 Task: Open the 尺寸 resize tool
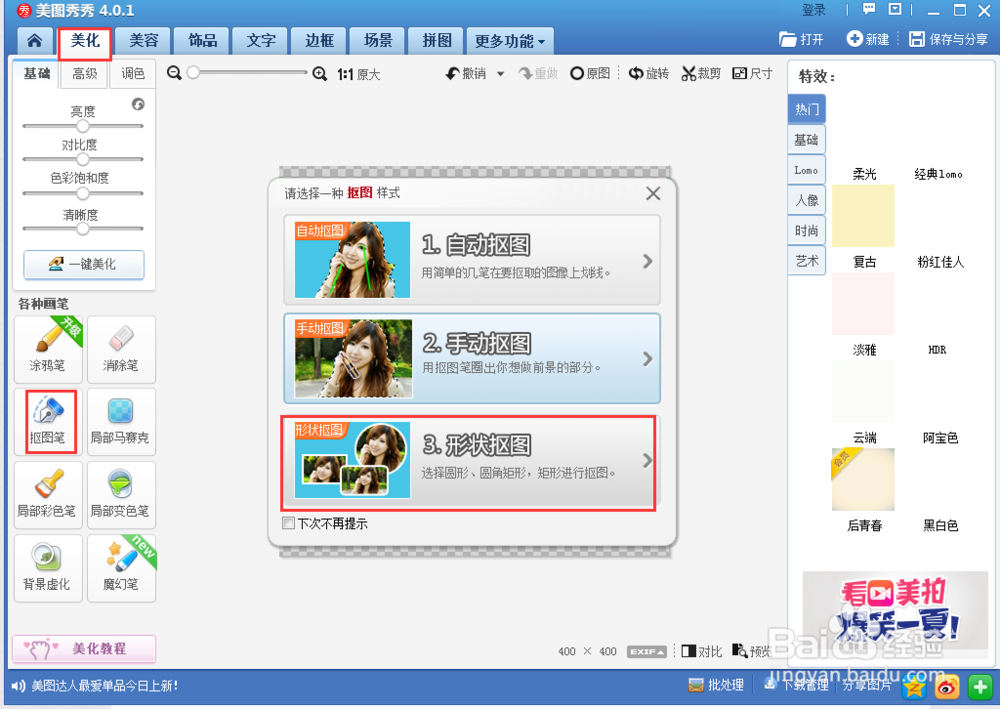[x=753, y=73]
